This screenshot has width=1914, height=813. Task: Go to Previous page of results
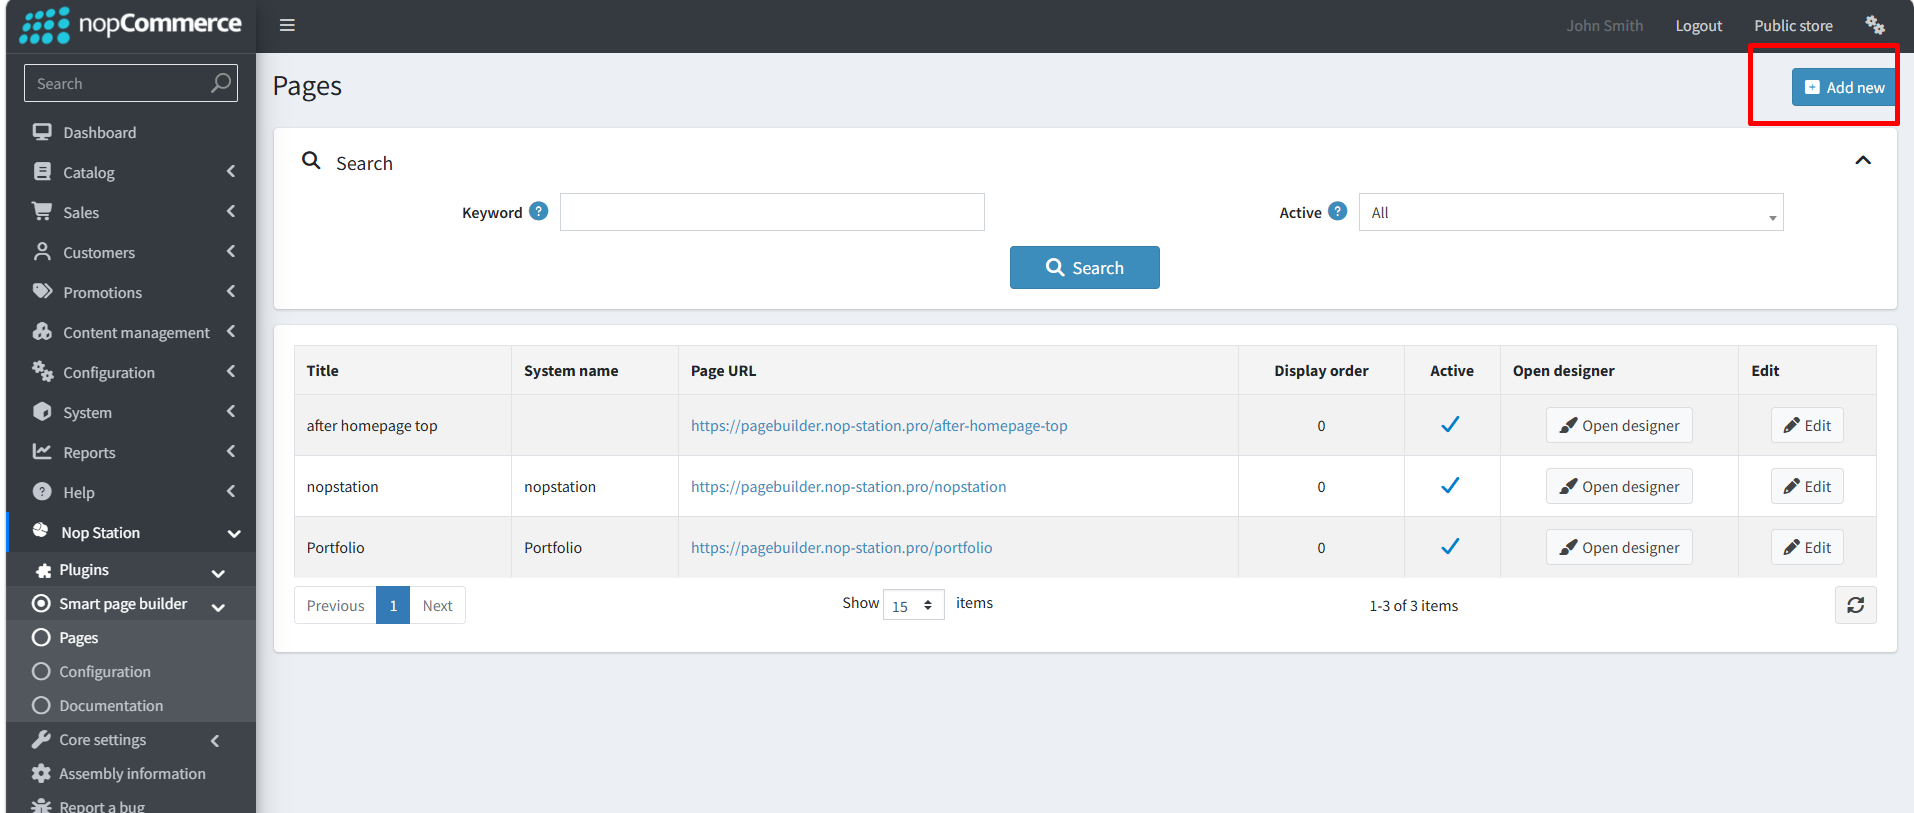click(x=335, y=605)
